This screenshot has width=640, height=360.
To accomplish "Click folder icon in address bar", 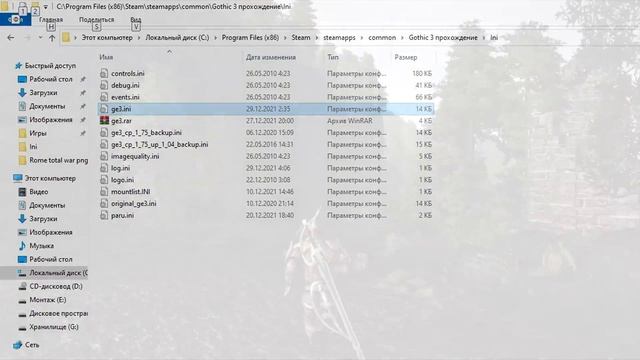I will (x=66, y=38).
